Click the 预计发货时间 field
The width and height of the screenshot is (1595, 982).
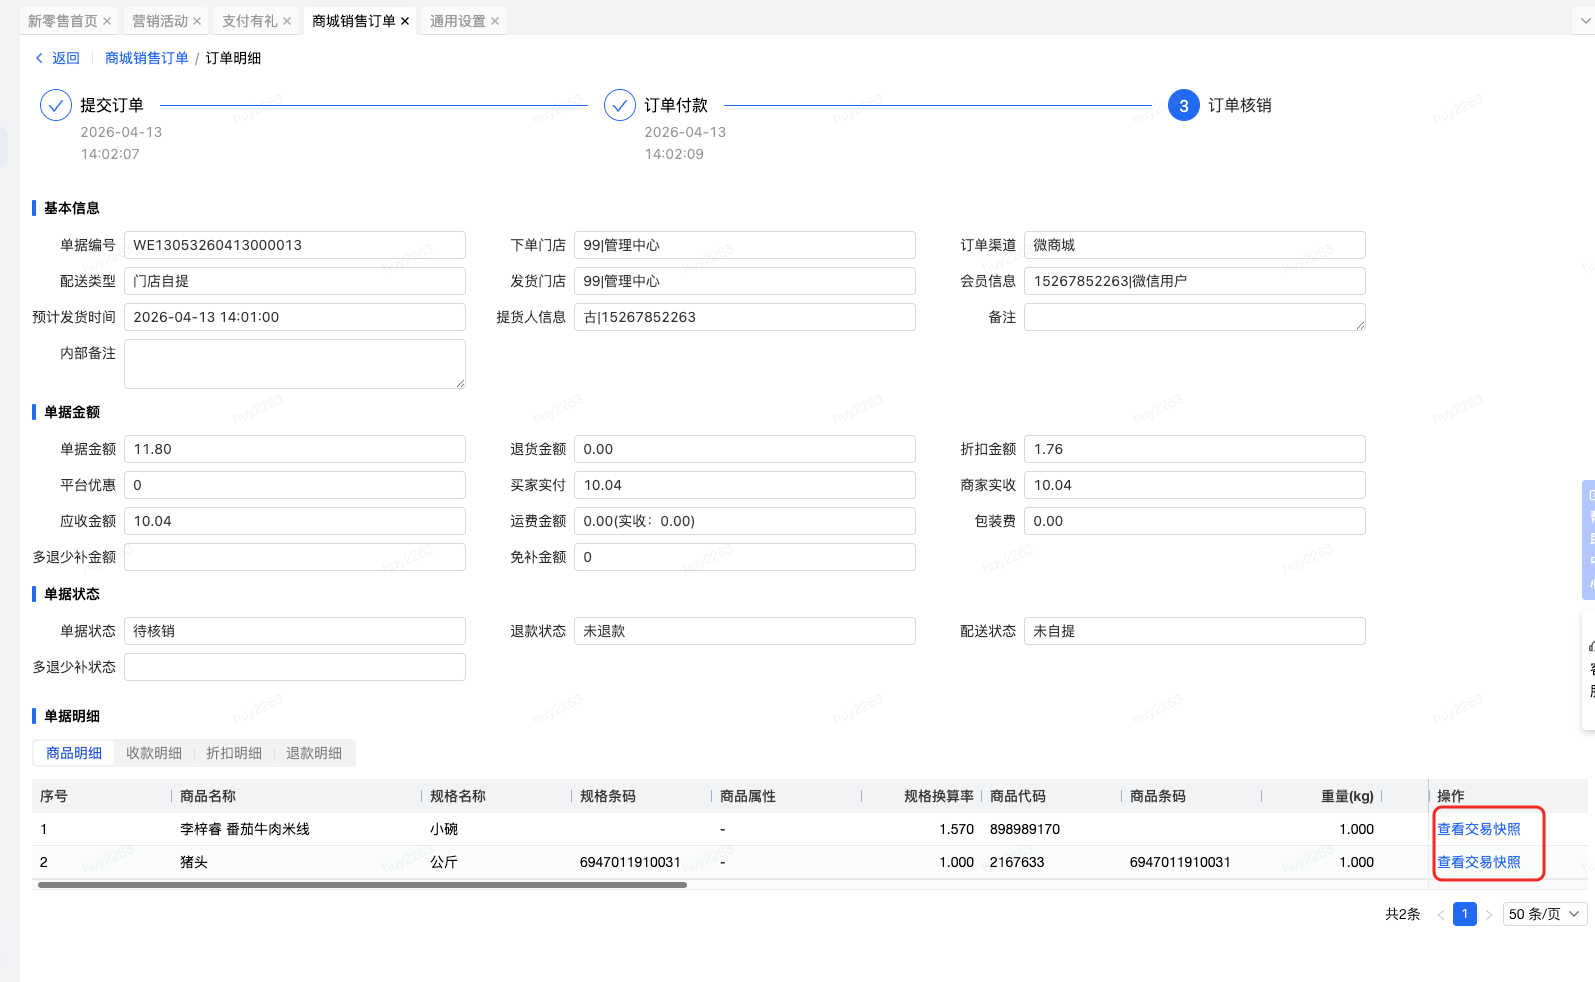pyautogui.click(x=295, y=317)
